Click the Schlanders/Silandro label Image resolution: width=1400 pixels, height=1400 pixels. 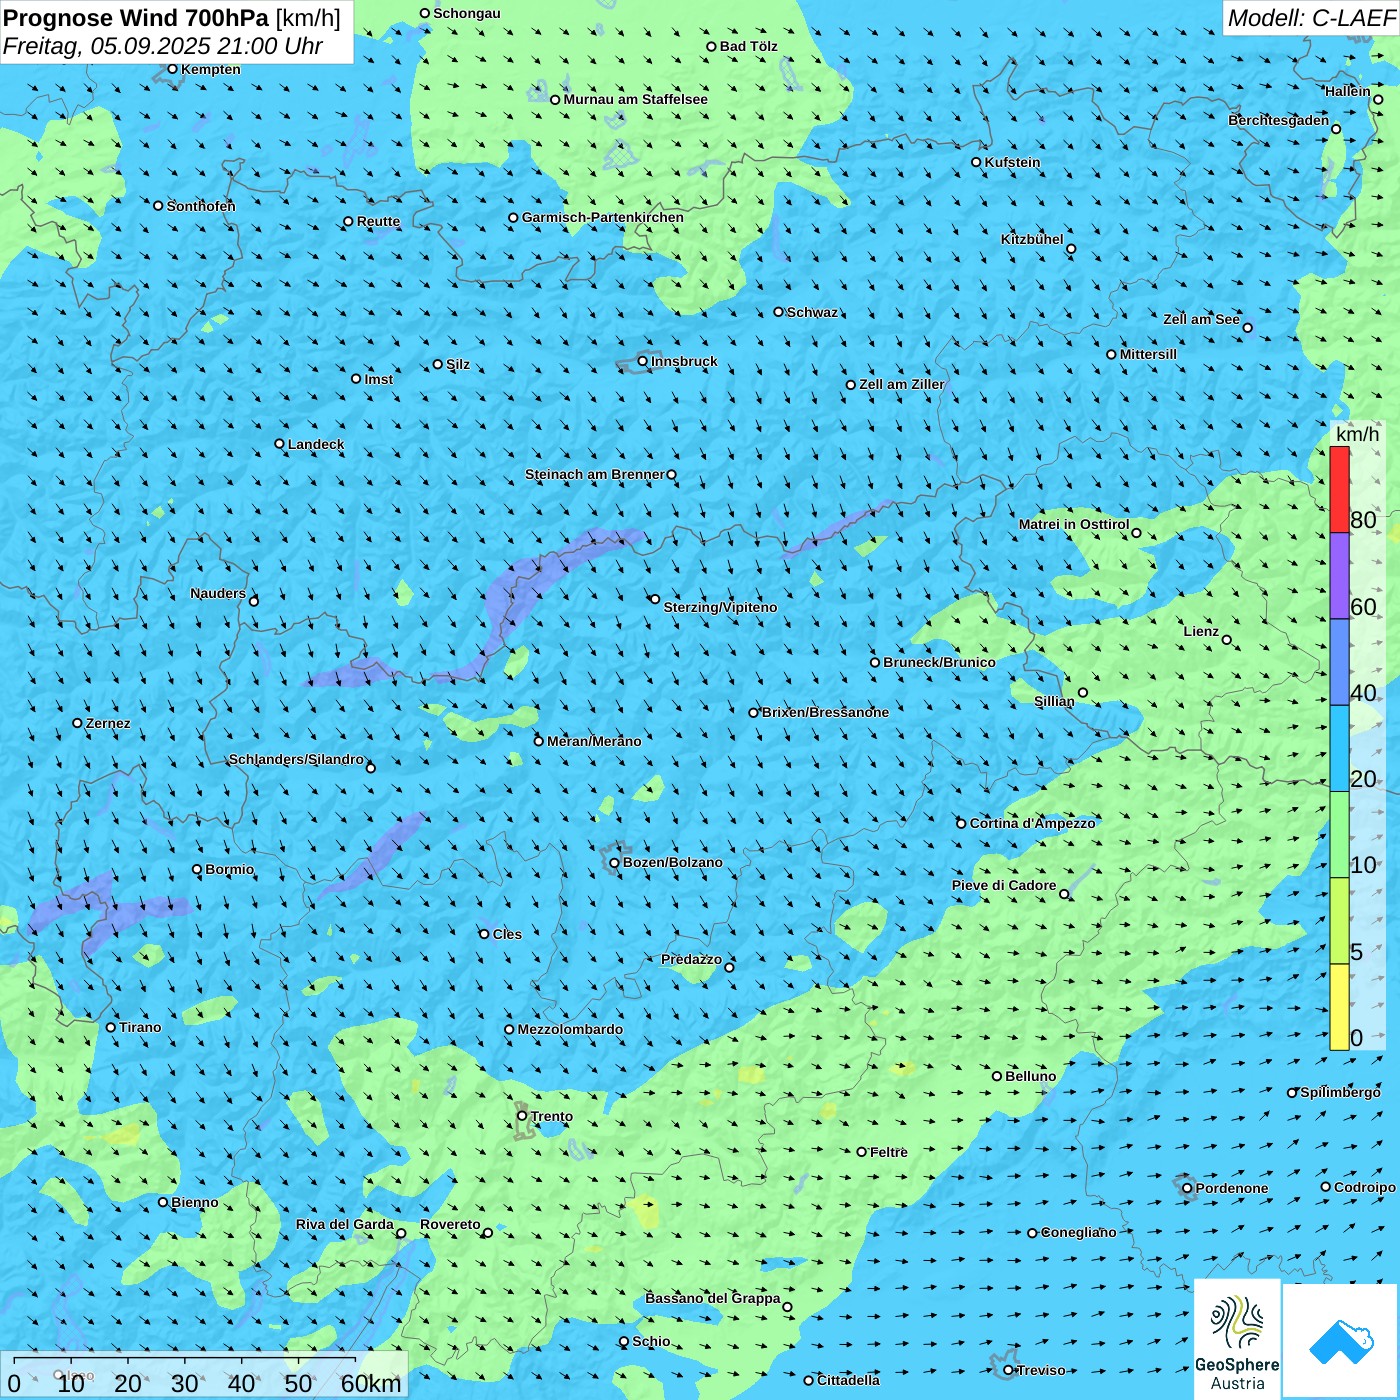(x=296, y=759)
